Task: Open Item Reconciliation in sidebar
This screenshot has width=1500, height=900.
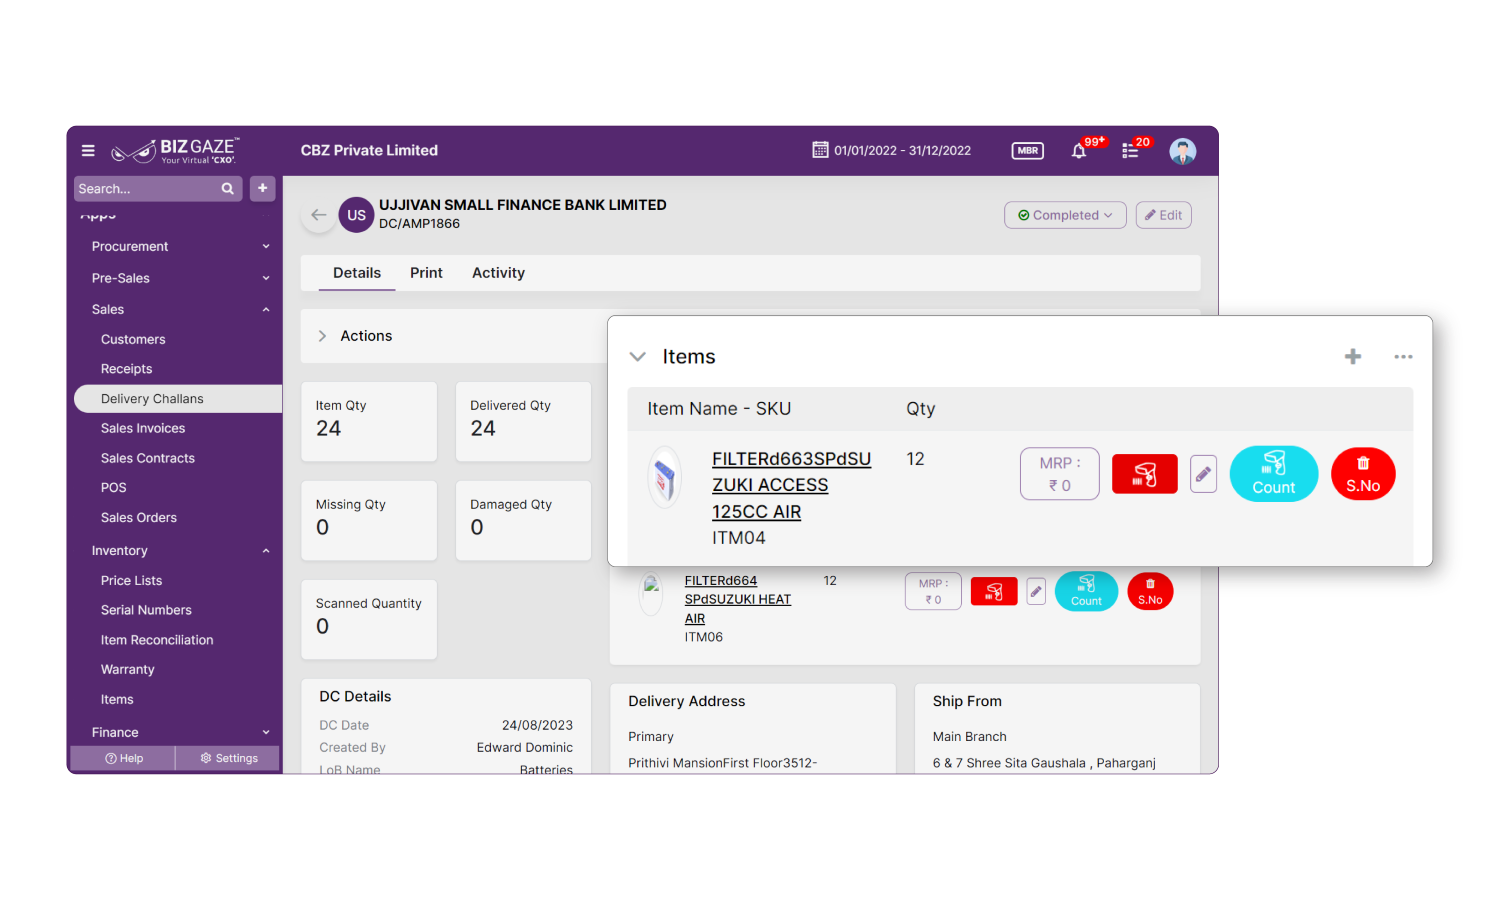Action: 157,640
